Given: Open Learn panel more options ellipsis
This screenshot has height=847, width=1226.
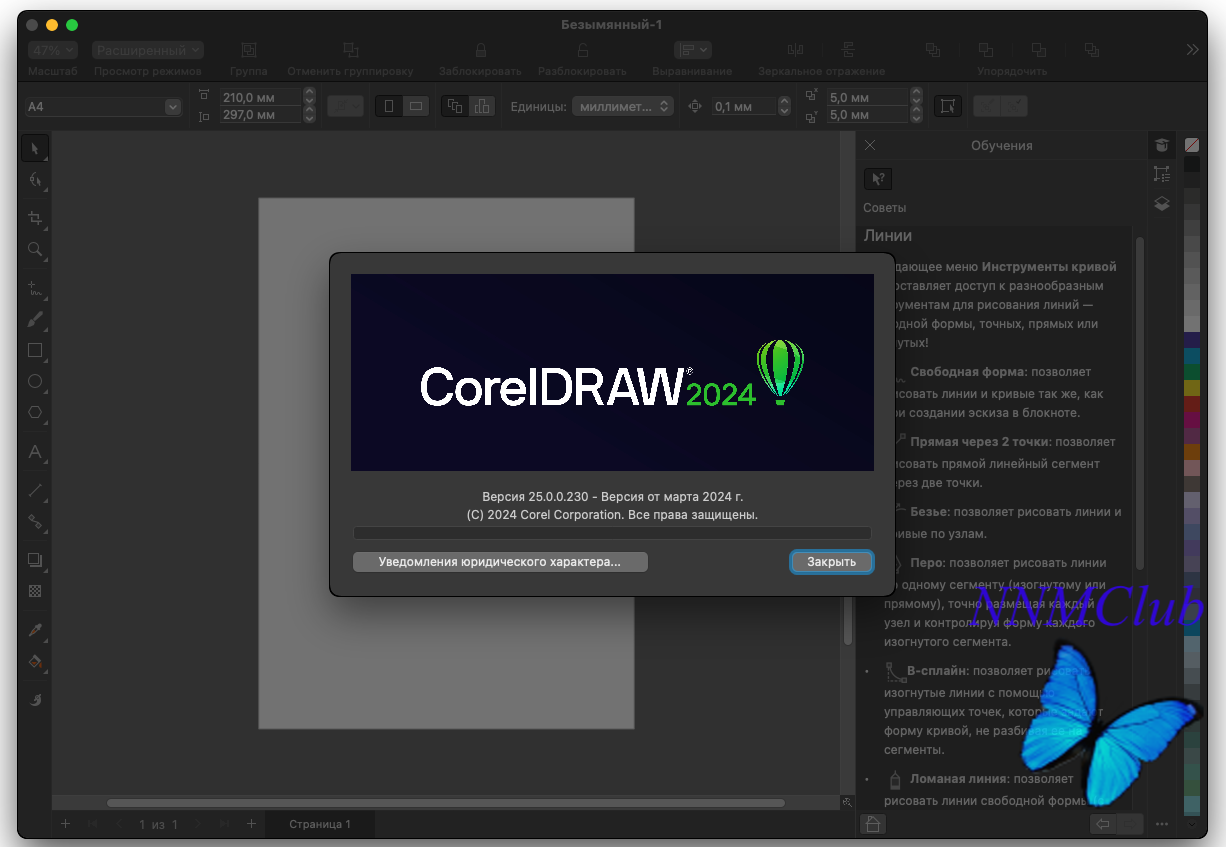Looking at the screenshot, I should pyautogui.click(x=1161, y=825).
